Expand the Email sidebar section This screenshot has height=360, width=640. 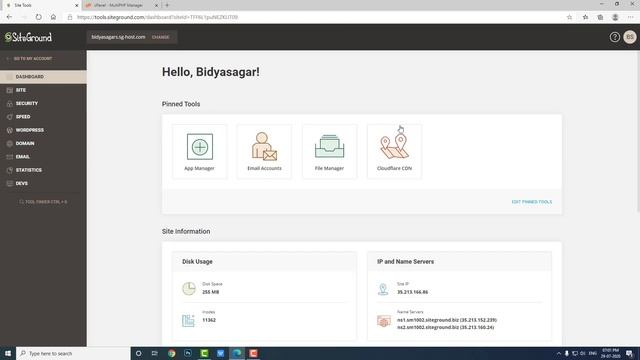pyautogui.click(x=43, y=157)
